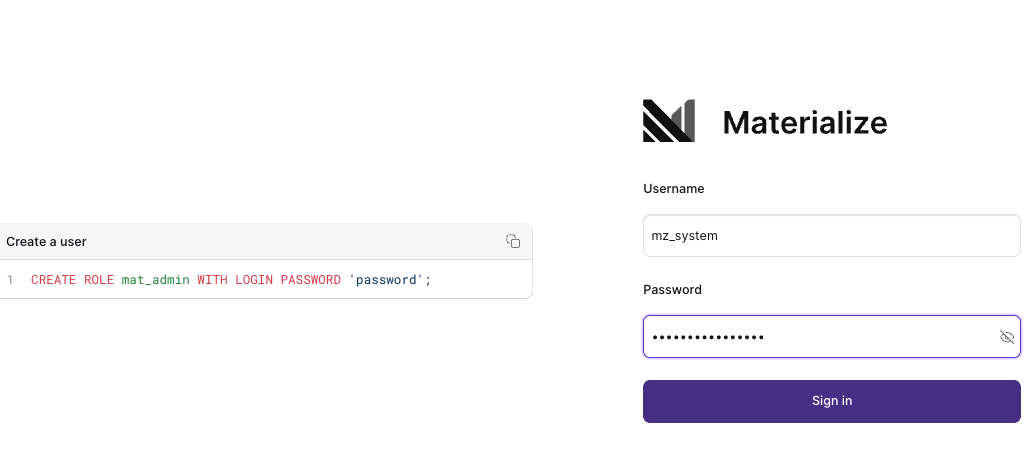This screenshot has width=1036, height=456.
Task: Toggle password visibility eye icon
Action: click(x=1007, y=337)
